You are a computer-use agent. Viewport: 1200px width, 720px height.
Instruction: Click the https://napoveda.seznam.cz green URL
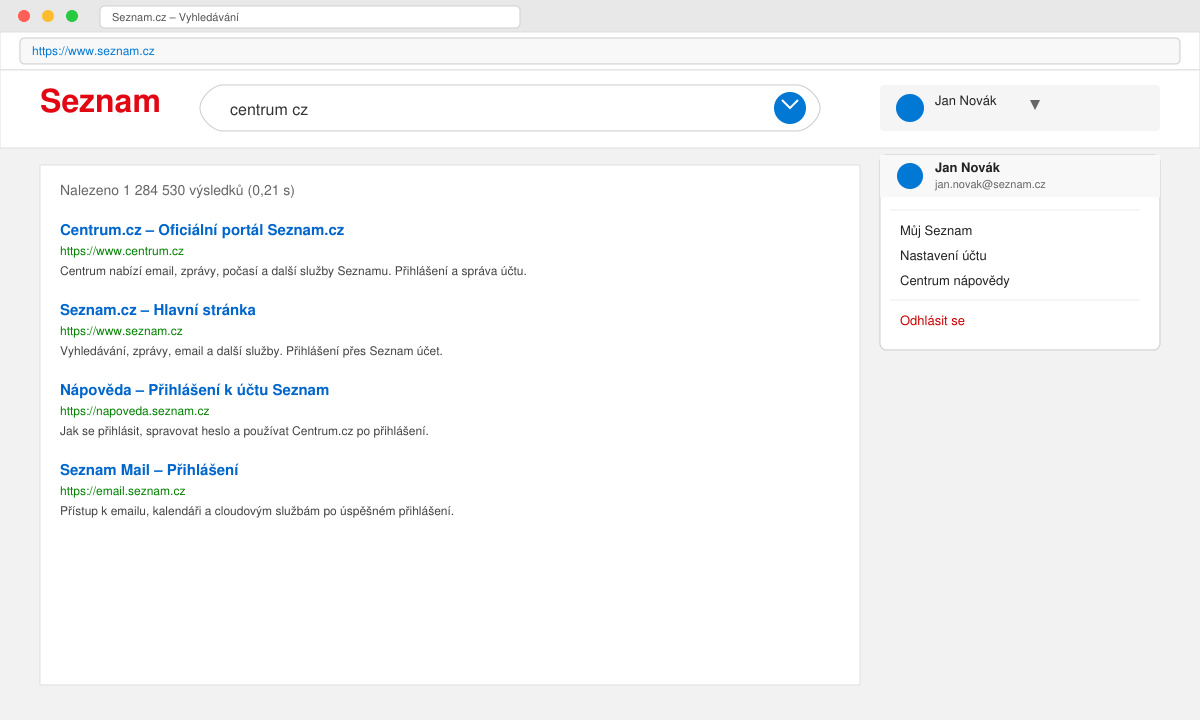coord(134,411)
